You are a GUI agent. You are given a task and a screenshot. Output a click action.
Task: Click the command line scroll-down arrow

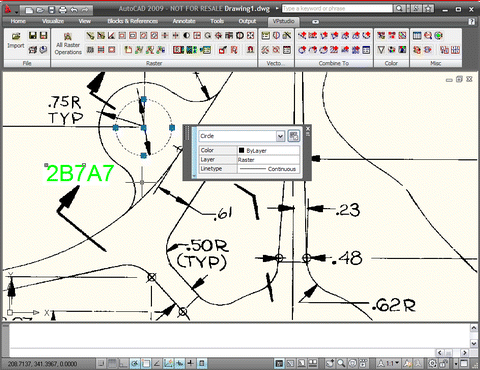coord(474,343)
